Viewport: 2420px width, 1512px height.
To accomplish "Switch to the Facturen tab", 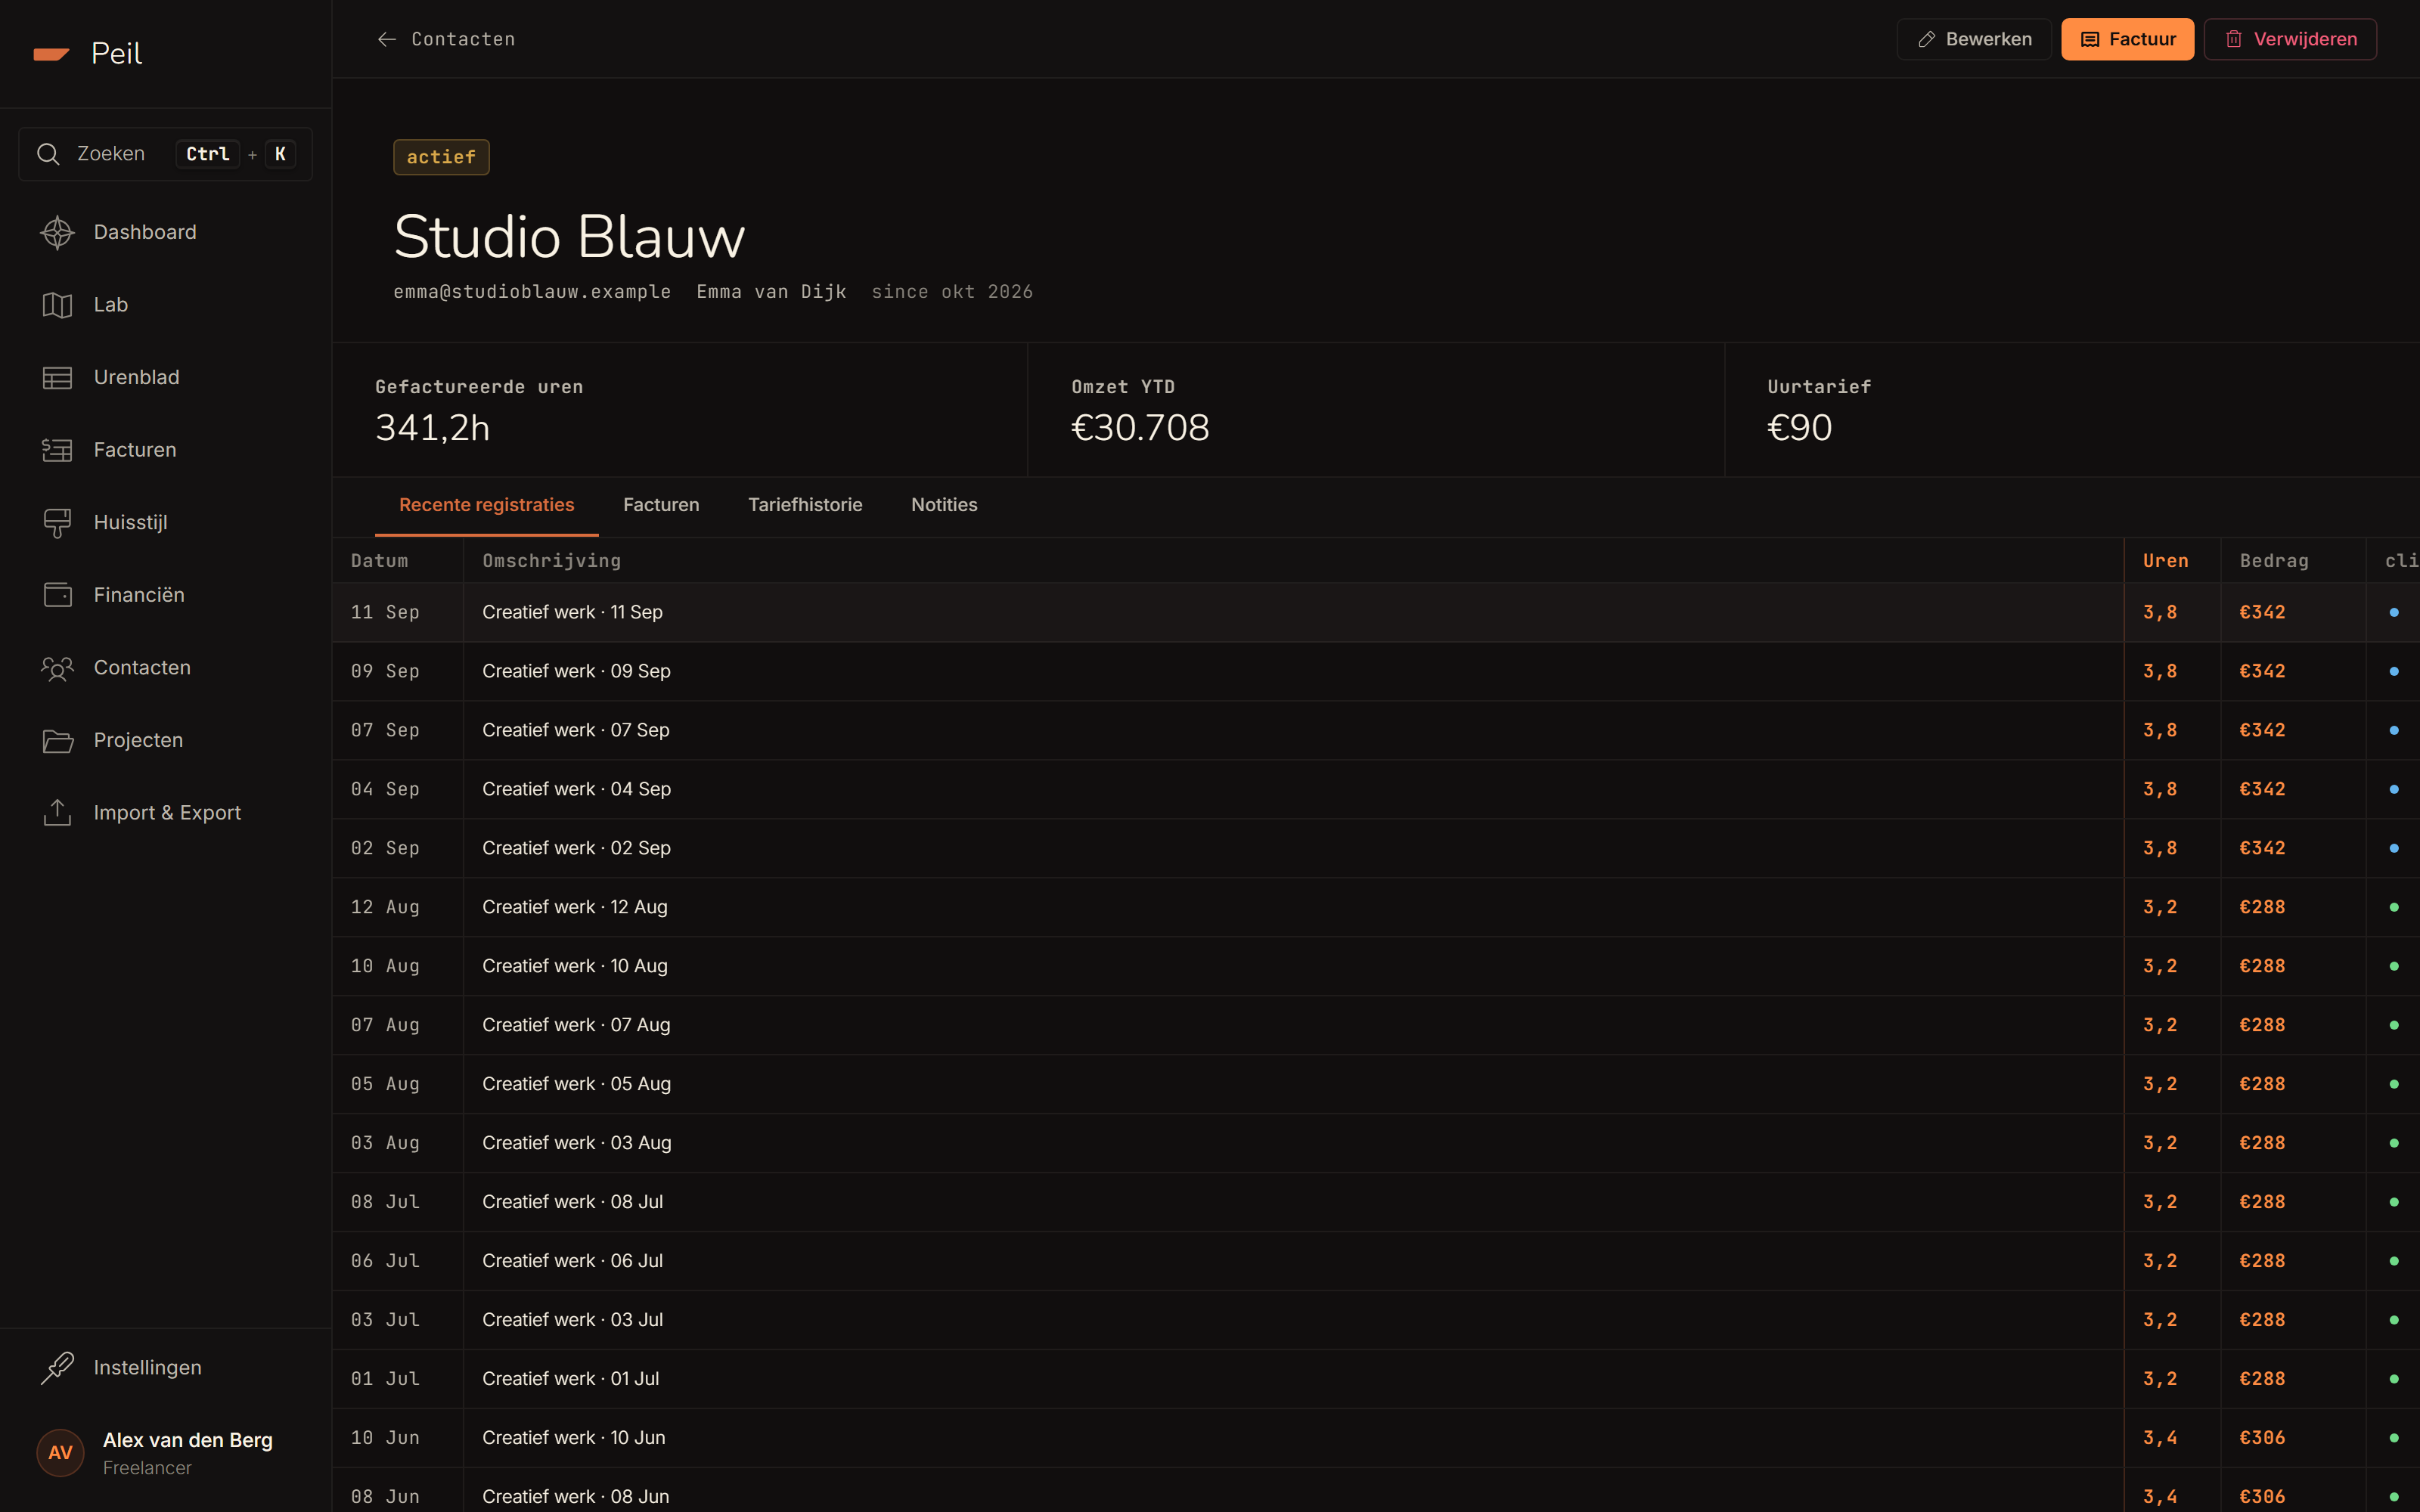I will (x=661, y=505).
